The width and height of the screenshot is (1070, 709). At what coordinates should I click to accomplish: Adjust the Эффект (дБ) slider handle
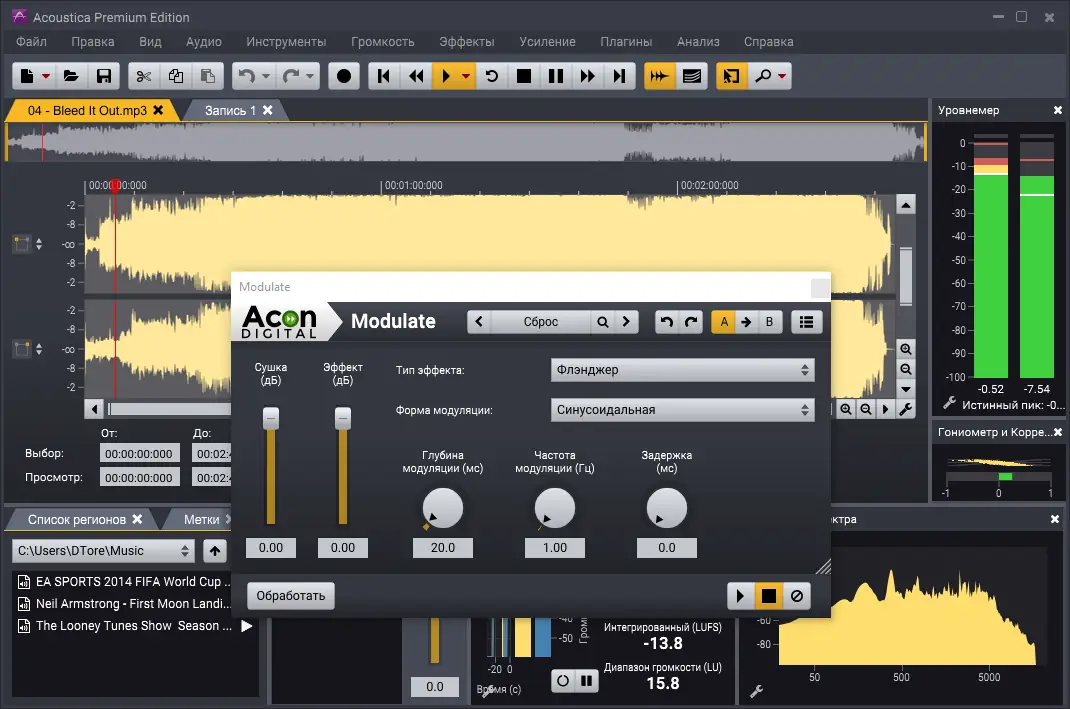(x=343, y=418)
